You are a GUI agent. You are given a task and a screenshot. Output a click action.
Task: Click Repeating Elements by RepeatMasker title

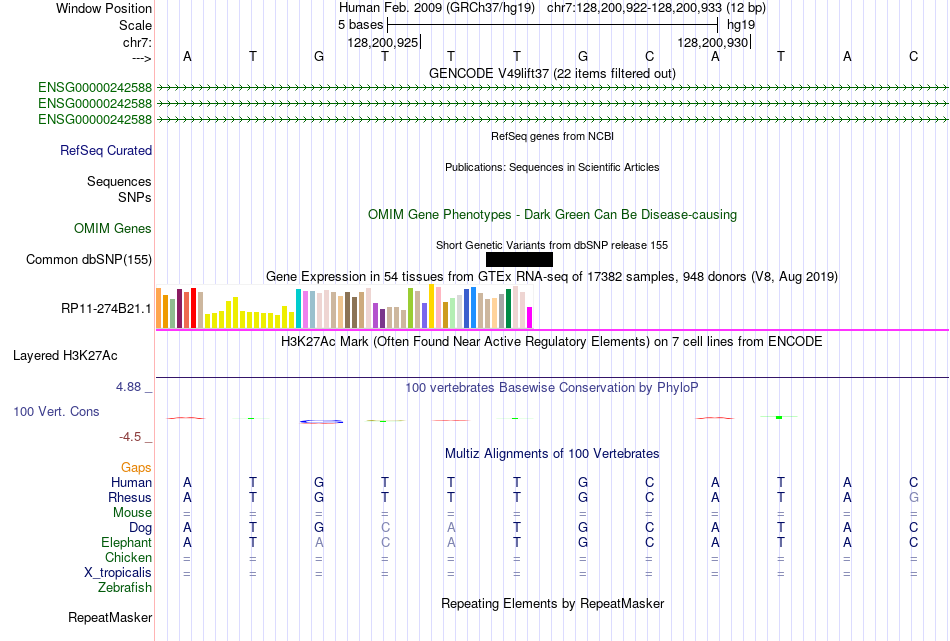click(552, 603)
